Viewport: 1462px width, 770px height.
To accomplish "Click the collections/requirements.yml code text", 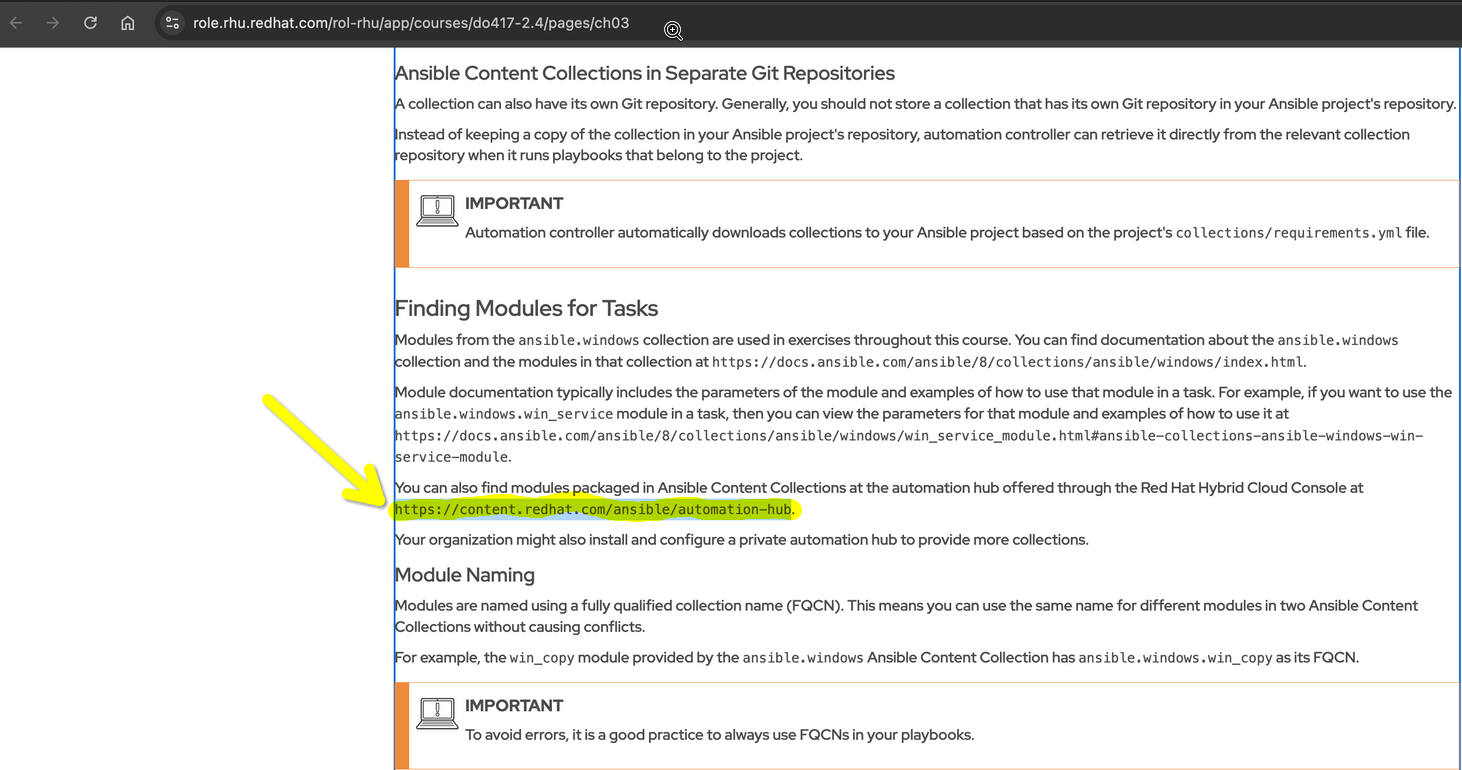I will [1288, 233].
